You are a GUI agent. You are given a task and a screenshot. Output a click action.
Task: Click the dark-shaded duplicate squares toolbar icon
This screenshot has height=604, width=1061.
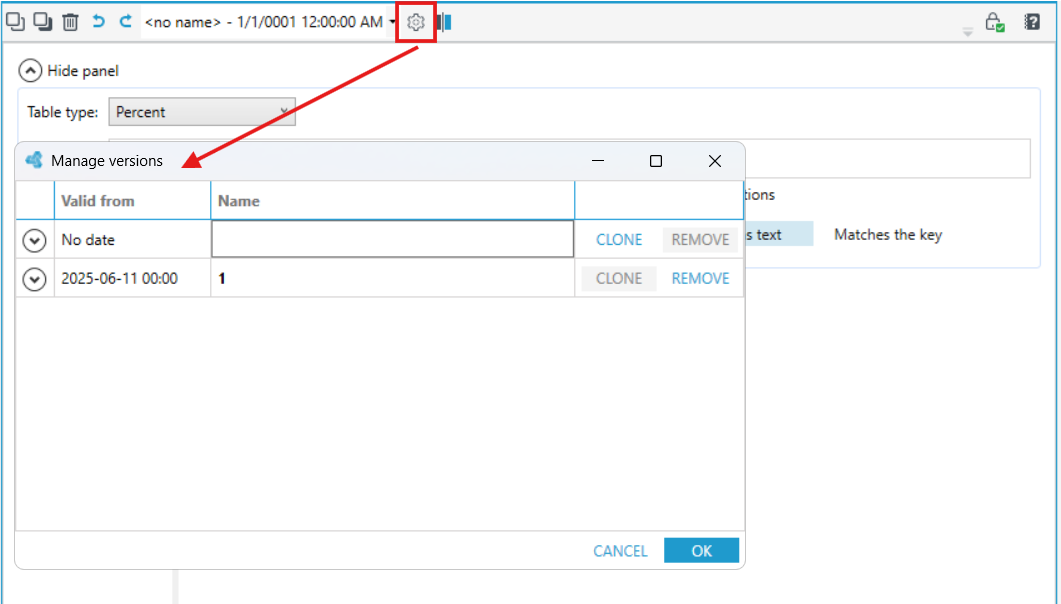[x=43, y=22]
